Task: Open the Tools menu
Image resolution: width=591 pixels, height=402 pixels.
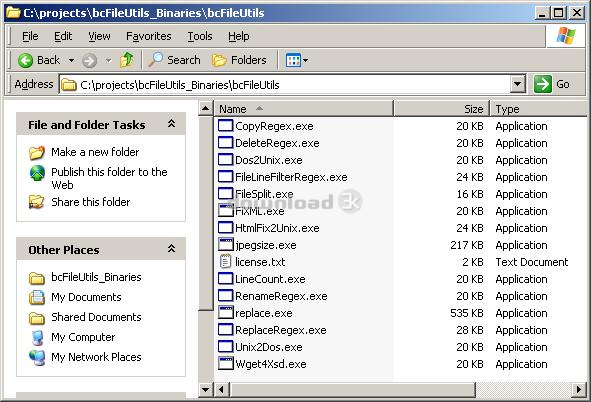Action: point(200,36)
